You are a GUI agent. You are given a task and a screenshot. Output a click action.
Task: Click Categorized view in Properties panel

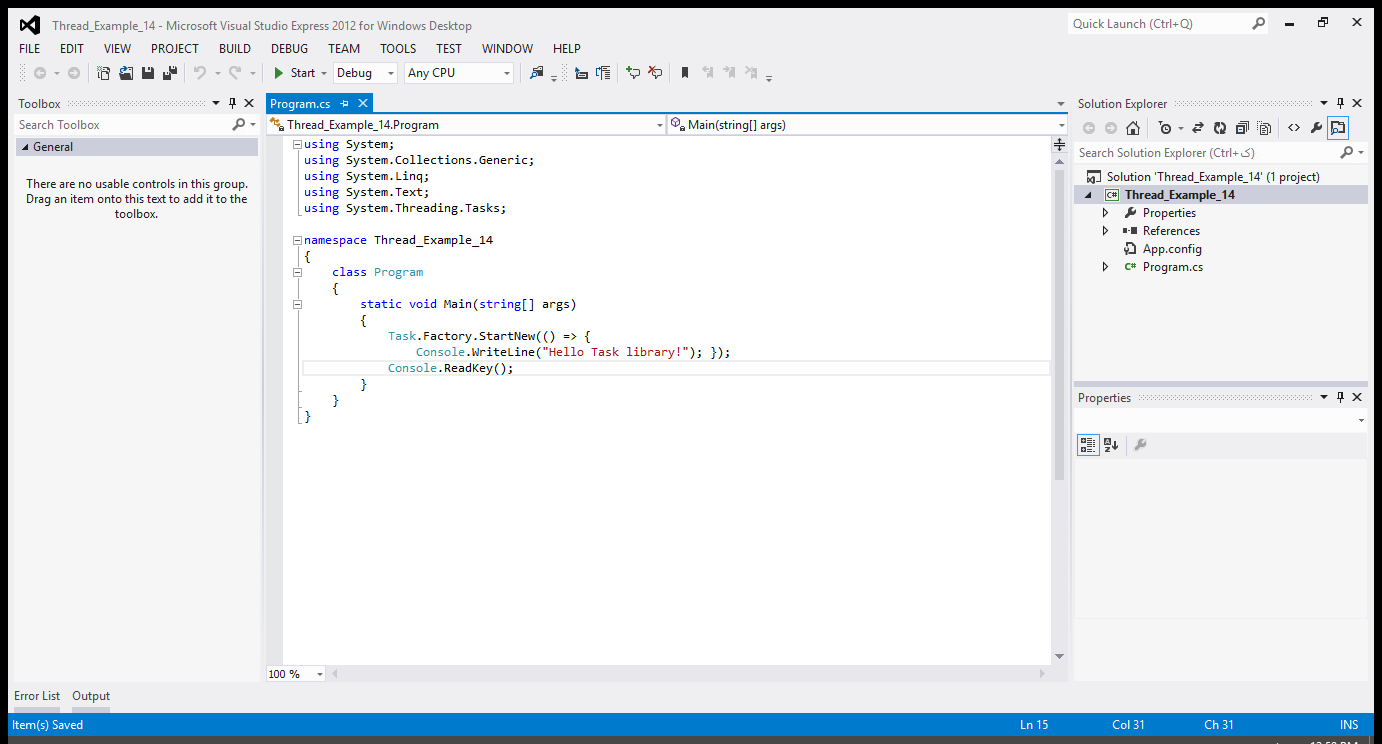click(x=1088, y=445)
